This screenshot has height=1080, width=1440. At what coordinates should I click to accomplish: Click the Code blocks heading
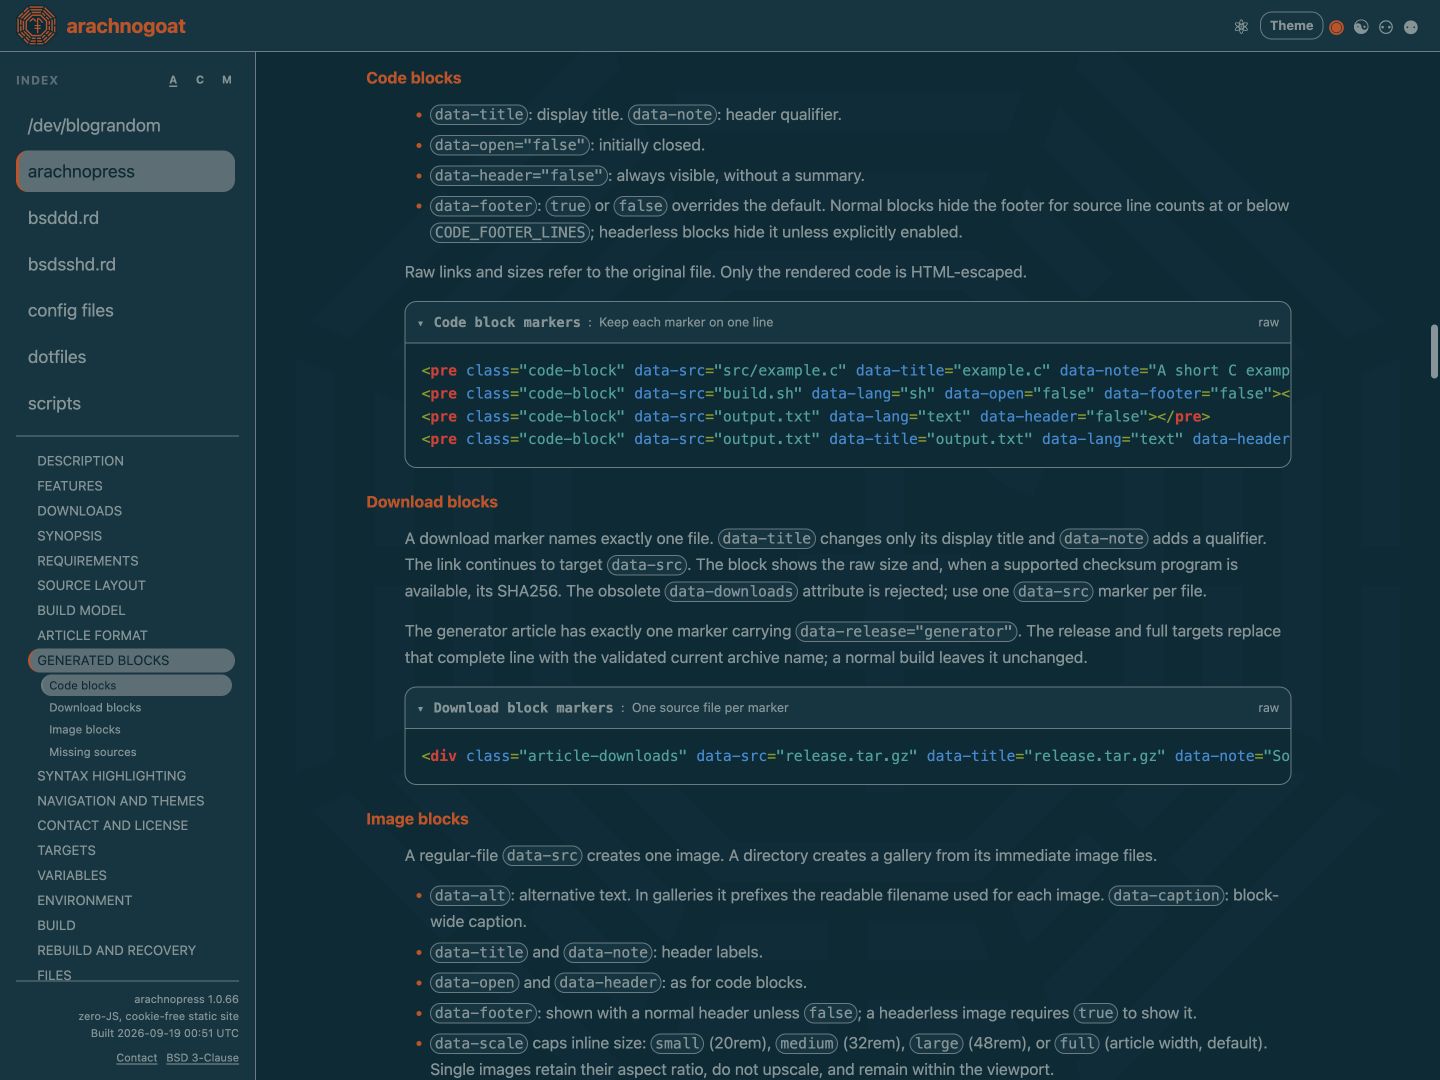[x=413, y=78]
